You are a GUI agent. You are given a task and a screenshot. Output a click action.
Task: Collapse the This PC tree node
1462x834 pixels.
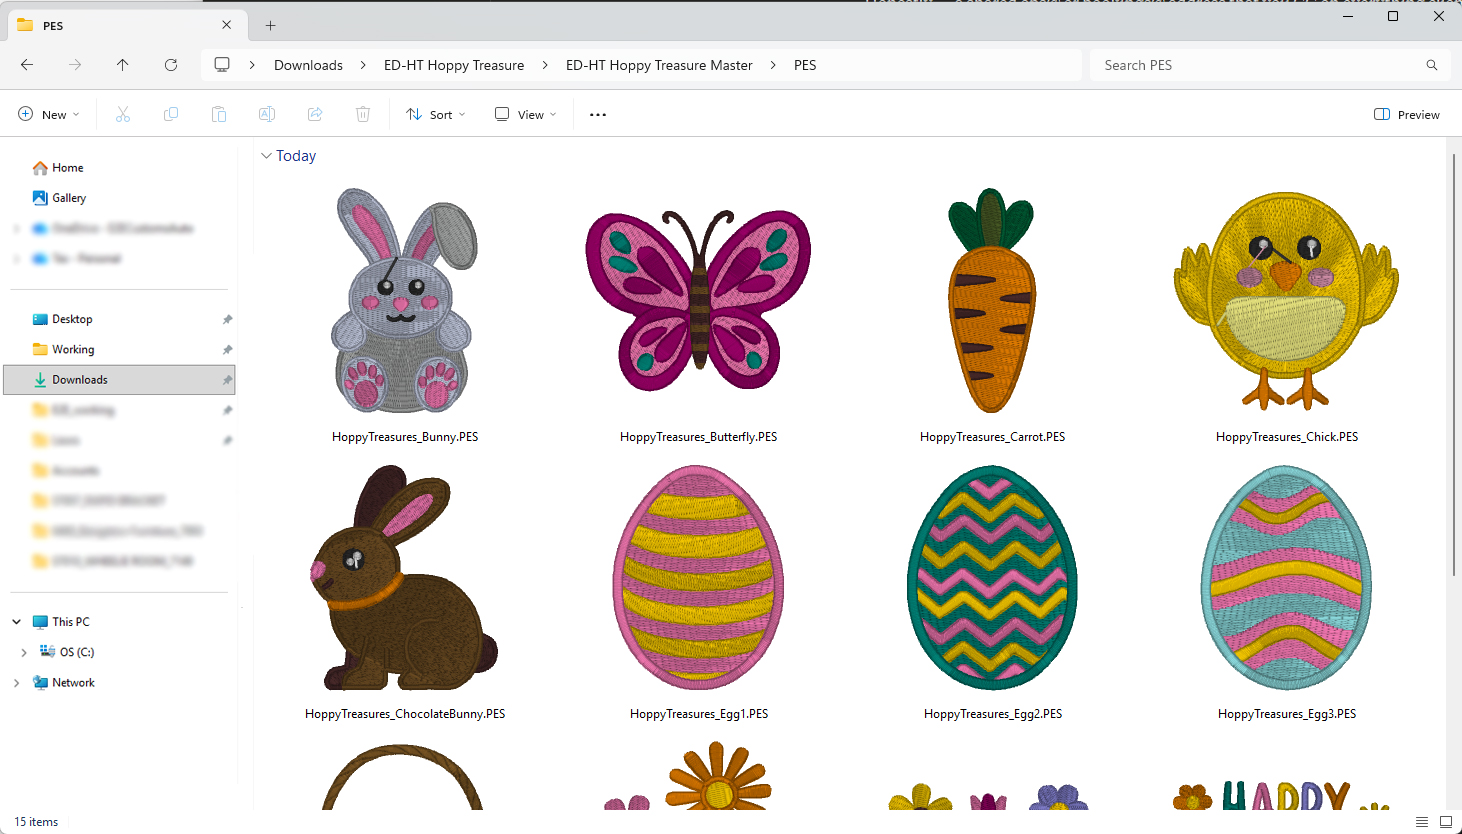[17, 622]
